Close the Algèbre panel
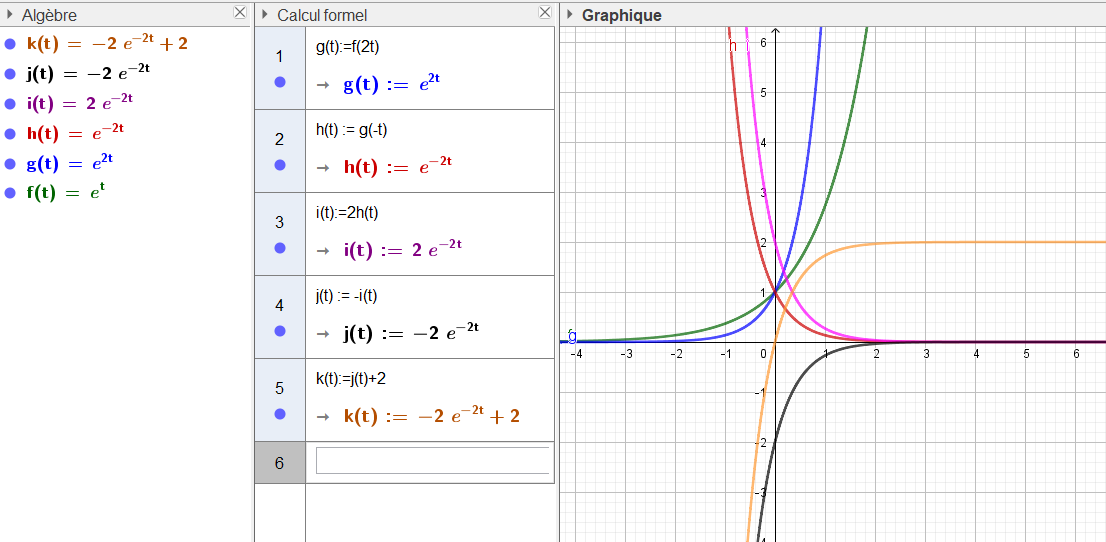 coord(239,13)
